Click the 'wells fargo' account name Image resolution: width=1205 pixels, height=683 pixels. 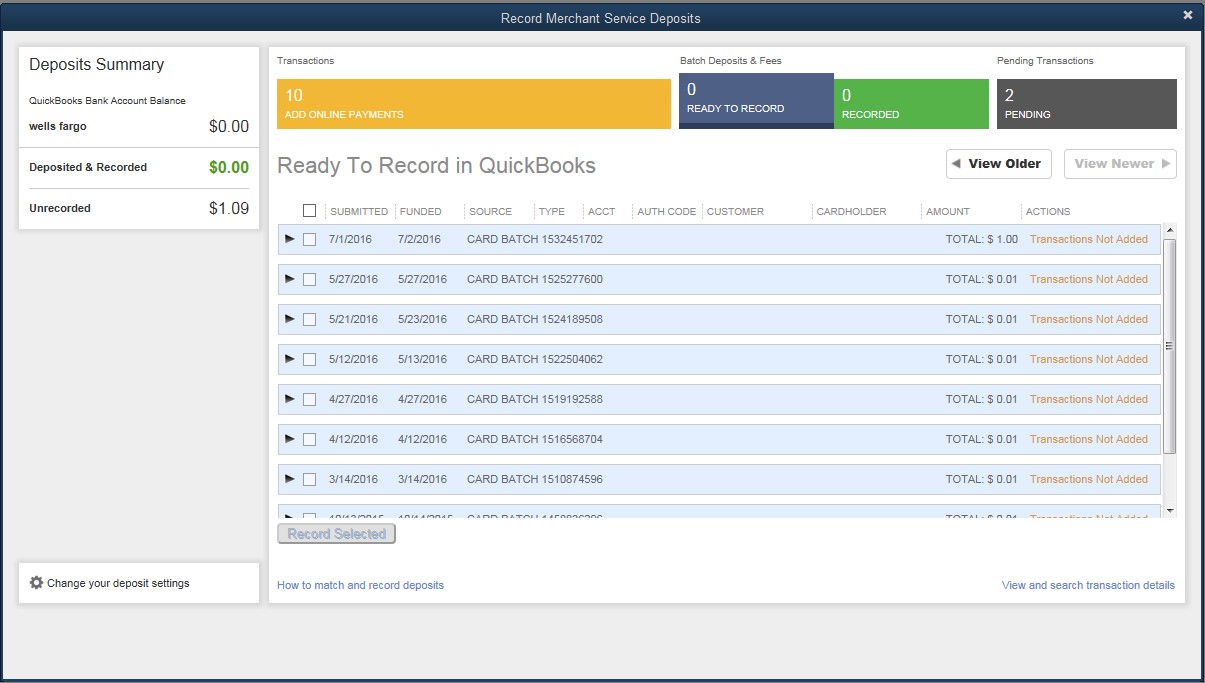point(58,126)
